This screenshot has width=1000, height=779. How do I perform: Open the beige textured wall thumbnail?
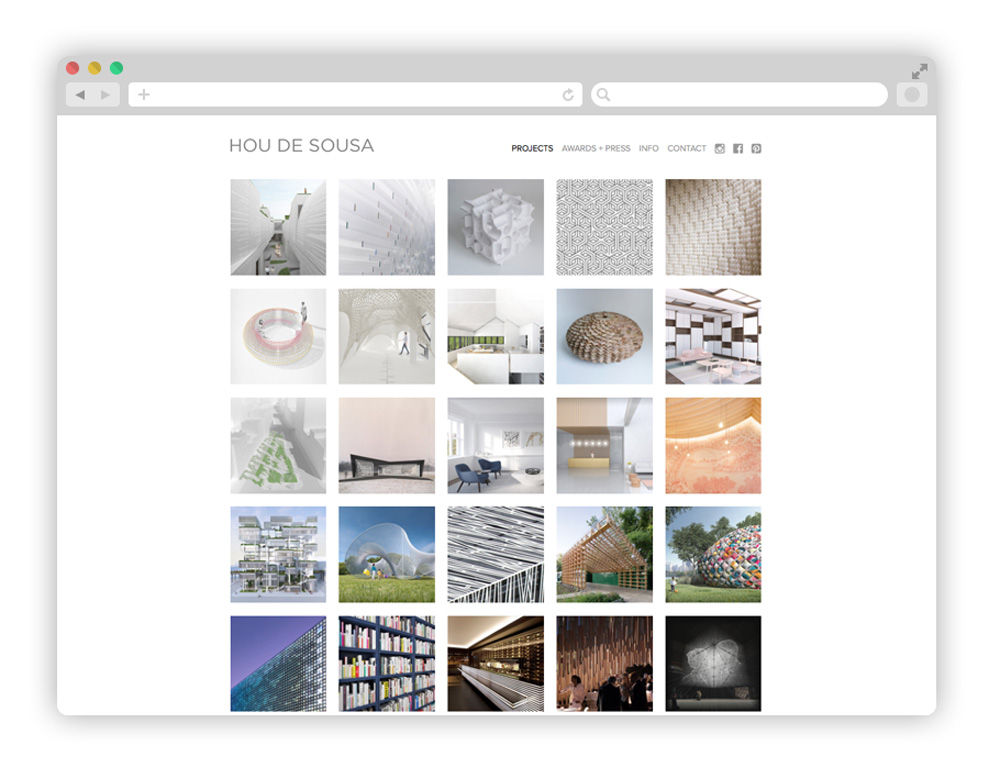pyautogui.click(x=713, y=227)
